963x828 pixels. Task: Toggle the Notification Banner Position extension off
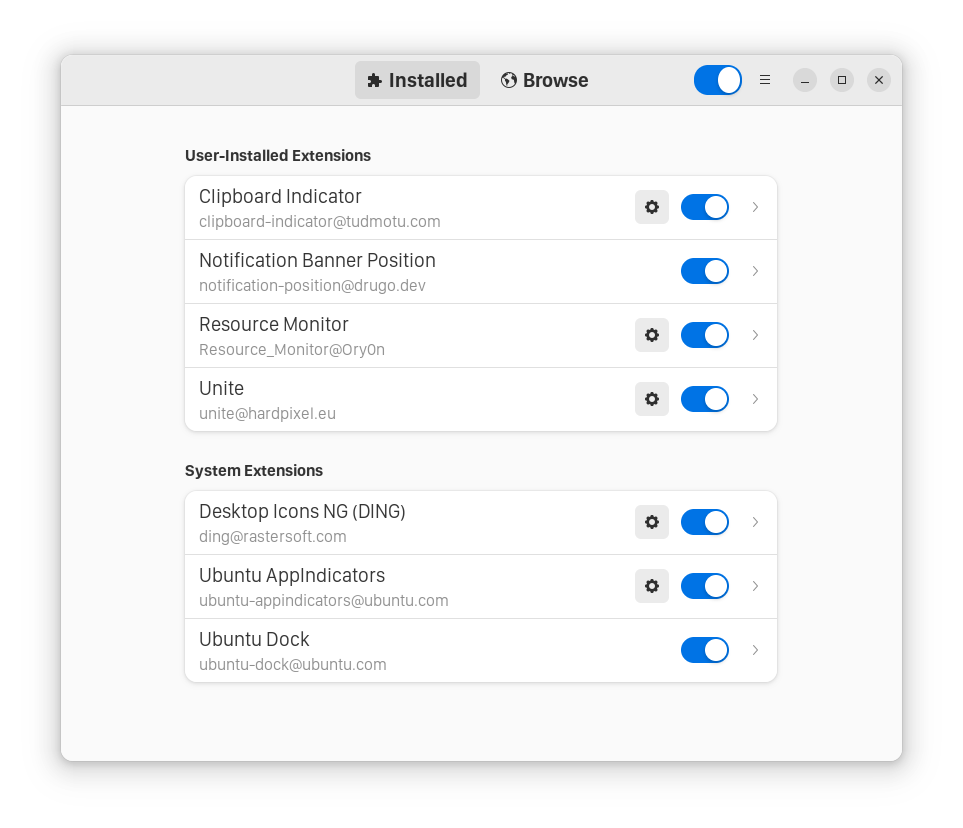click(x=705, y=271)
